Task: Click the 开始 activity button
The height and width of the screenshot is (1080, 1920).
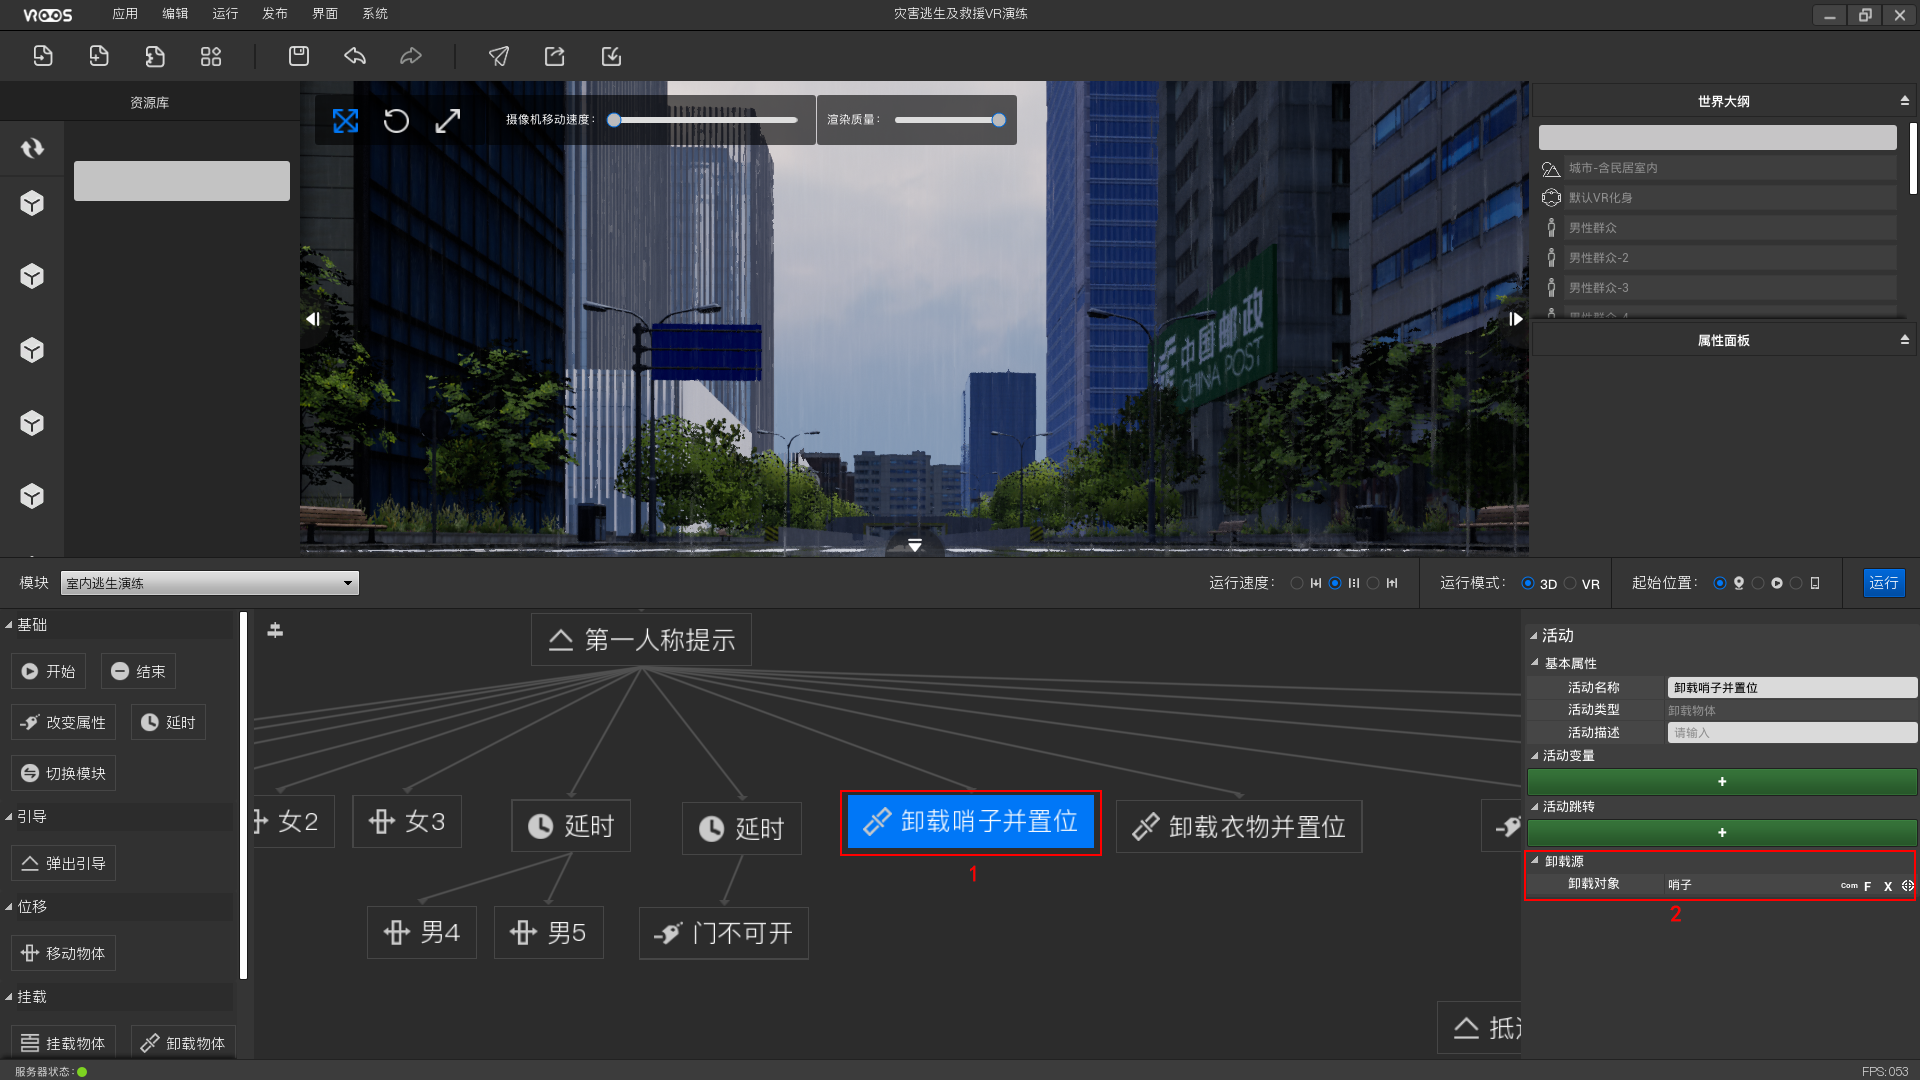Action: coord(49,672)
